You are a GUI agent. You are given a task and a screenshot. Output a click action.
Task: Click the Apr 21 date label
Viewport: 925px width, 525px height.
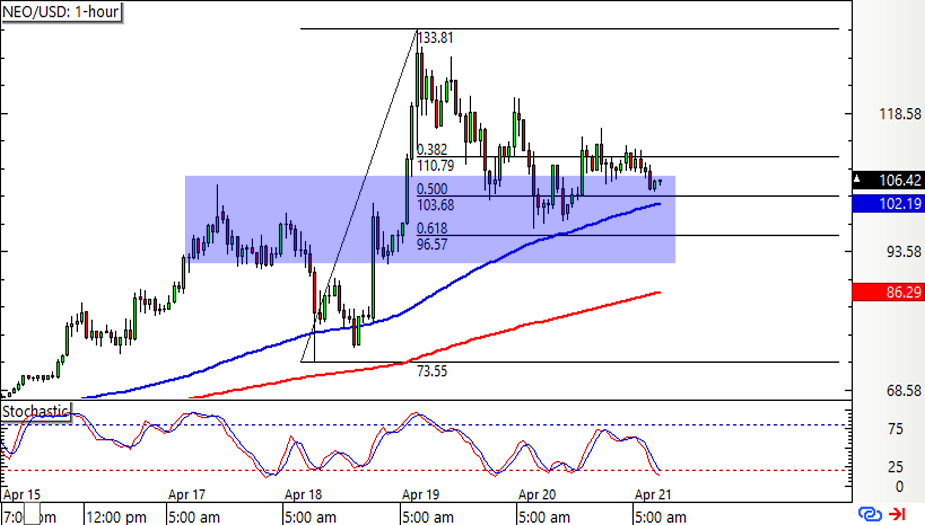click(653, 494)
